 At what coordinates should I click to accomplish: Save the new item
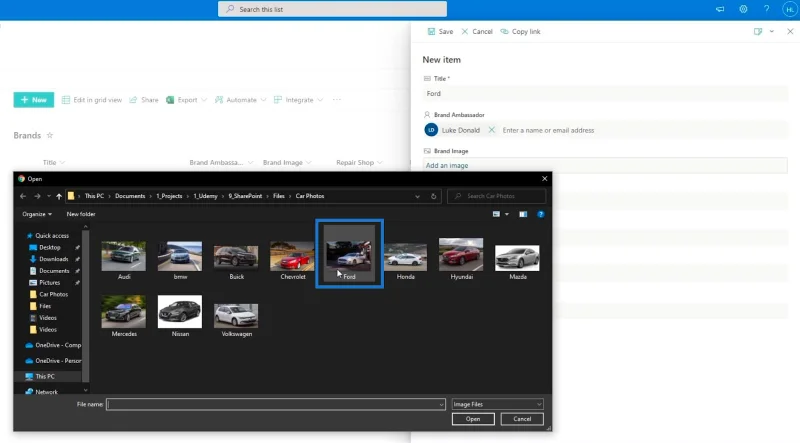tap(440, 32)
